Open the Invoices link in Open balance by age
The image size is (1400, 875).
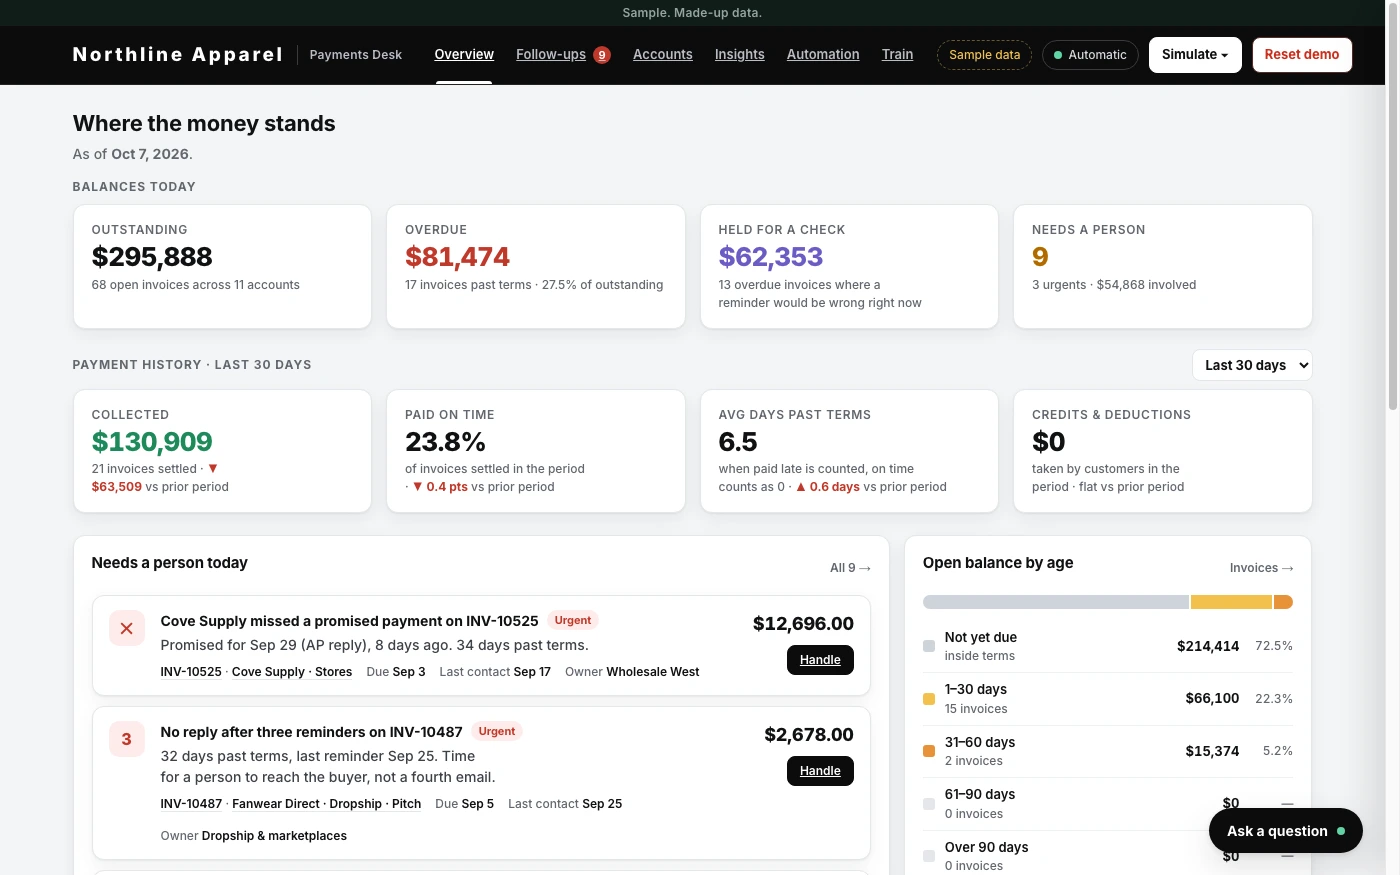click(x=1261, y=568)
